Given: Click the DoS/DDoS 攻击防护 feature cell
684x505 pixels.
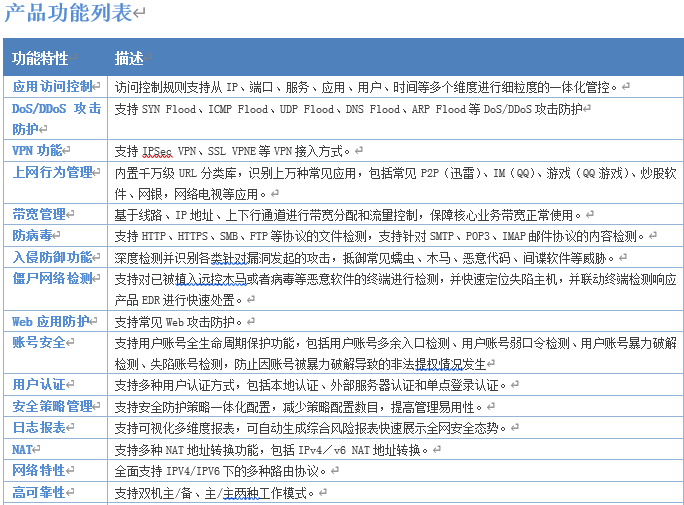Looking at the screenshot, I should 55,119.
